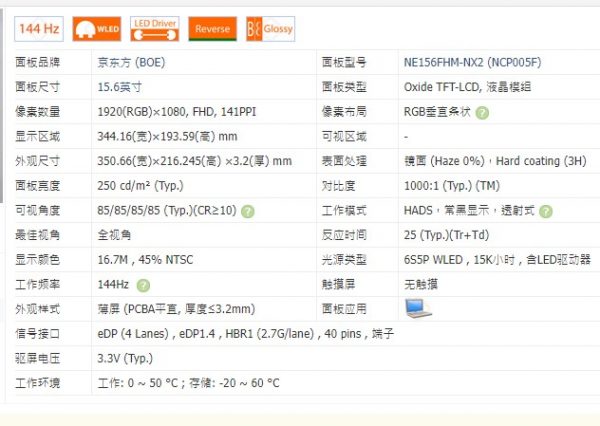Click the 面板应用 row label
The height and width of the screenshot is (426, 600).
point(344,309)
